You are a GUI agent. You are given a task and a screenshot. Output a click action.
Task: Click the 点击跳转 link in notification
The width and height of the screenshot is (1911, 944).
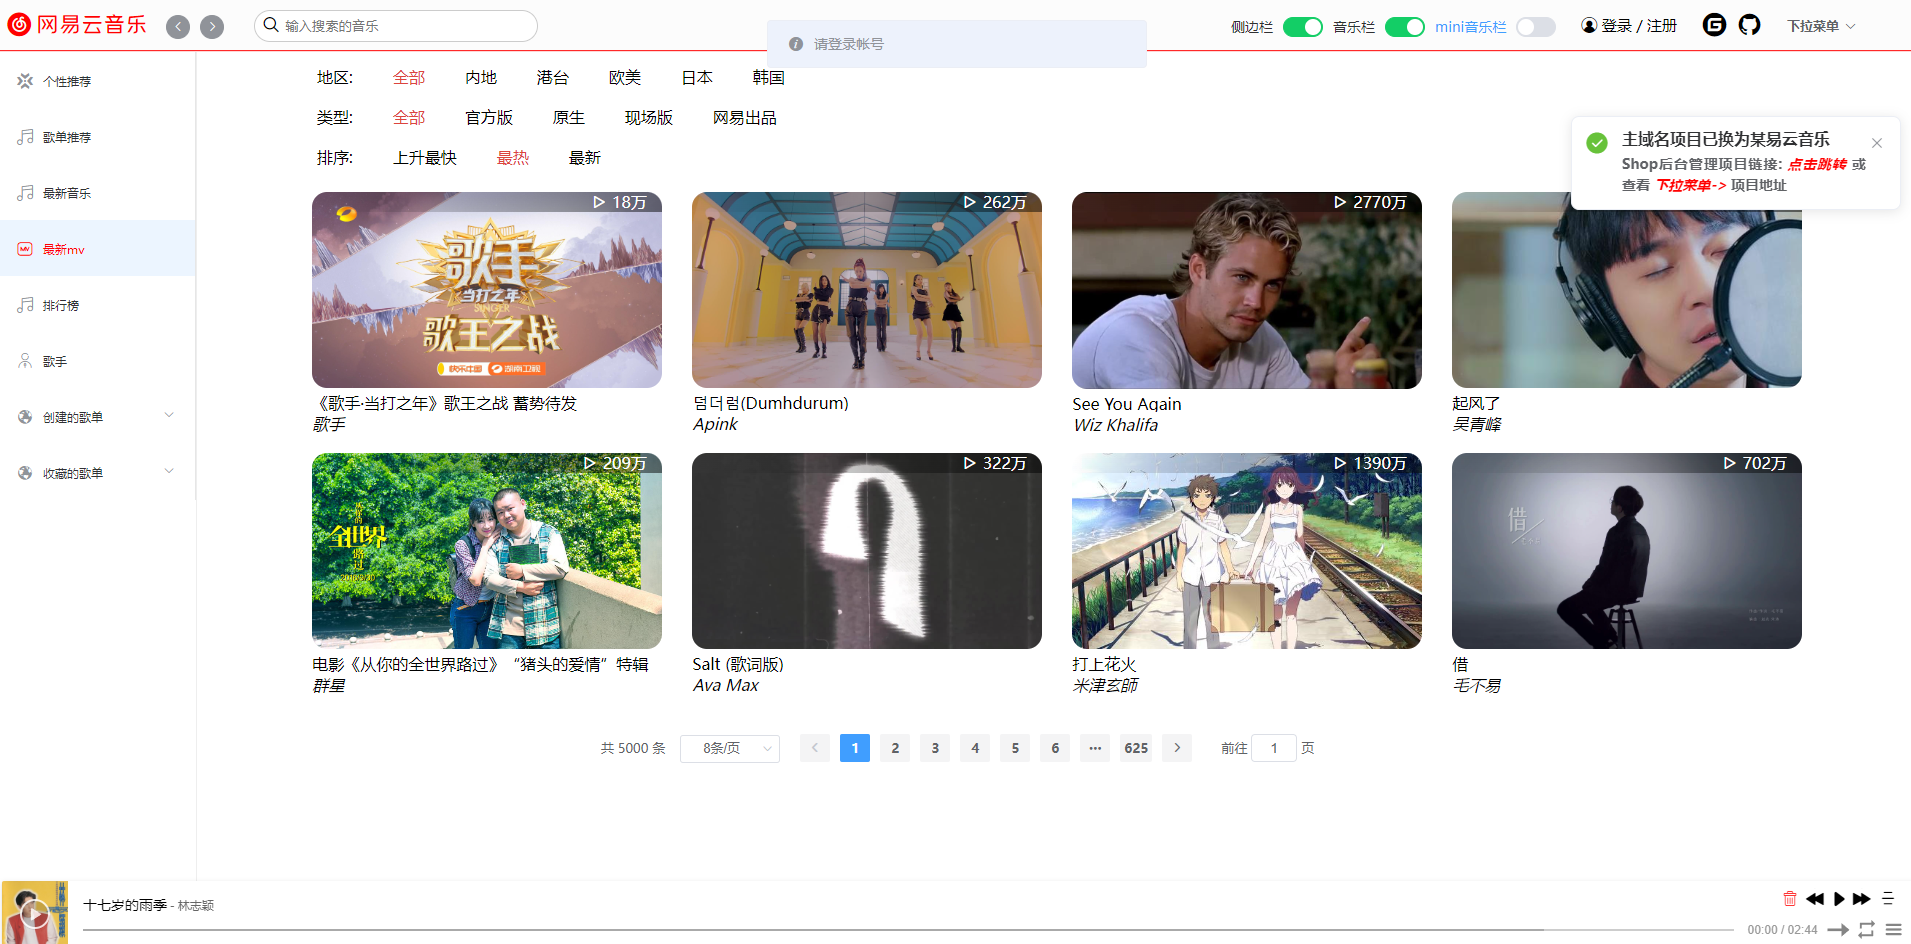[1817, 164]
